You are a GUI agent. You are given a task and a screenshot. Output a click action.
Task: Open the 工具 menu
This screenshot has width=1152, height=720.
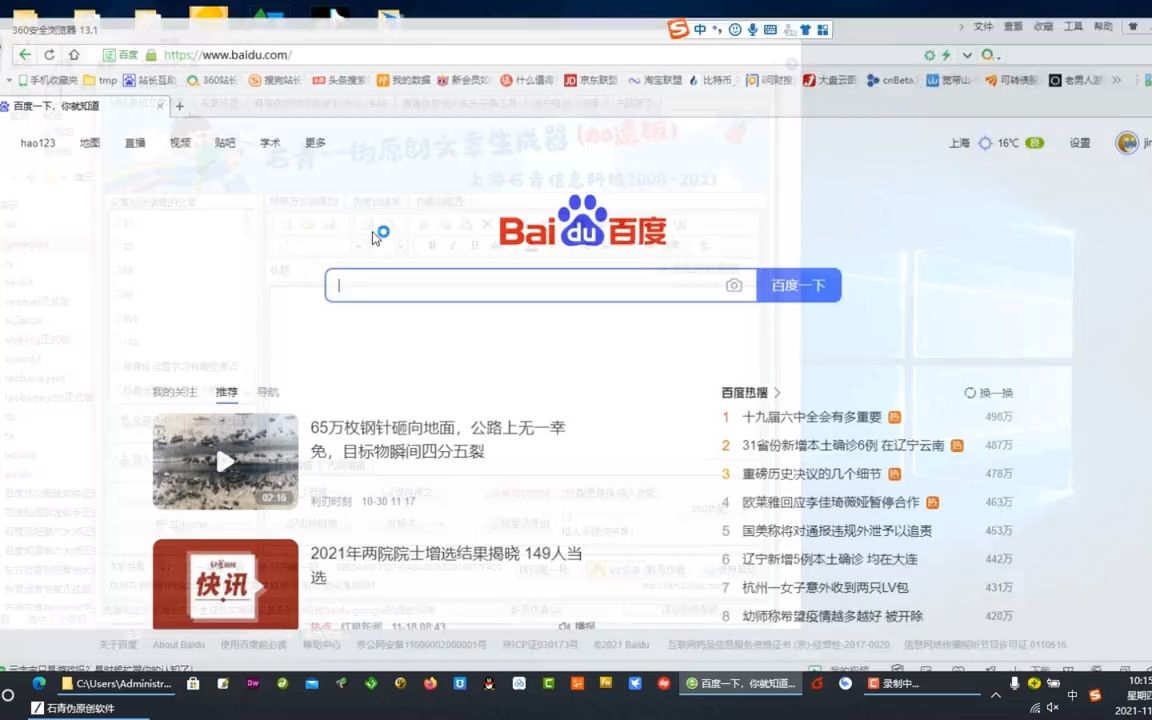(1073, 26)
